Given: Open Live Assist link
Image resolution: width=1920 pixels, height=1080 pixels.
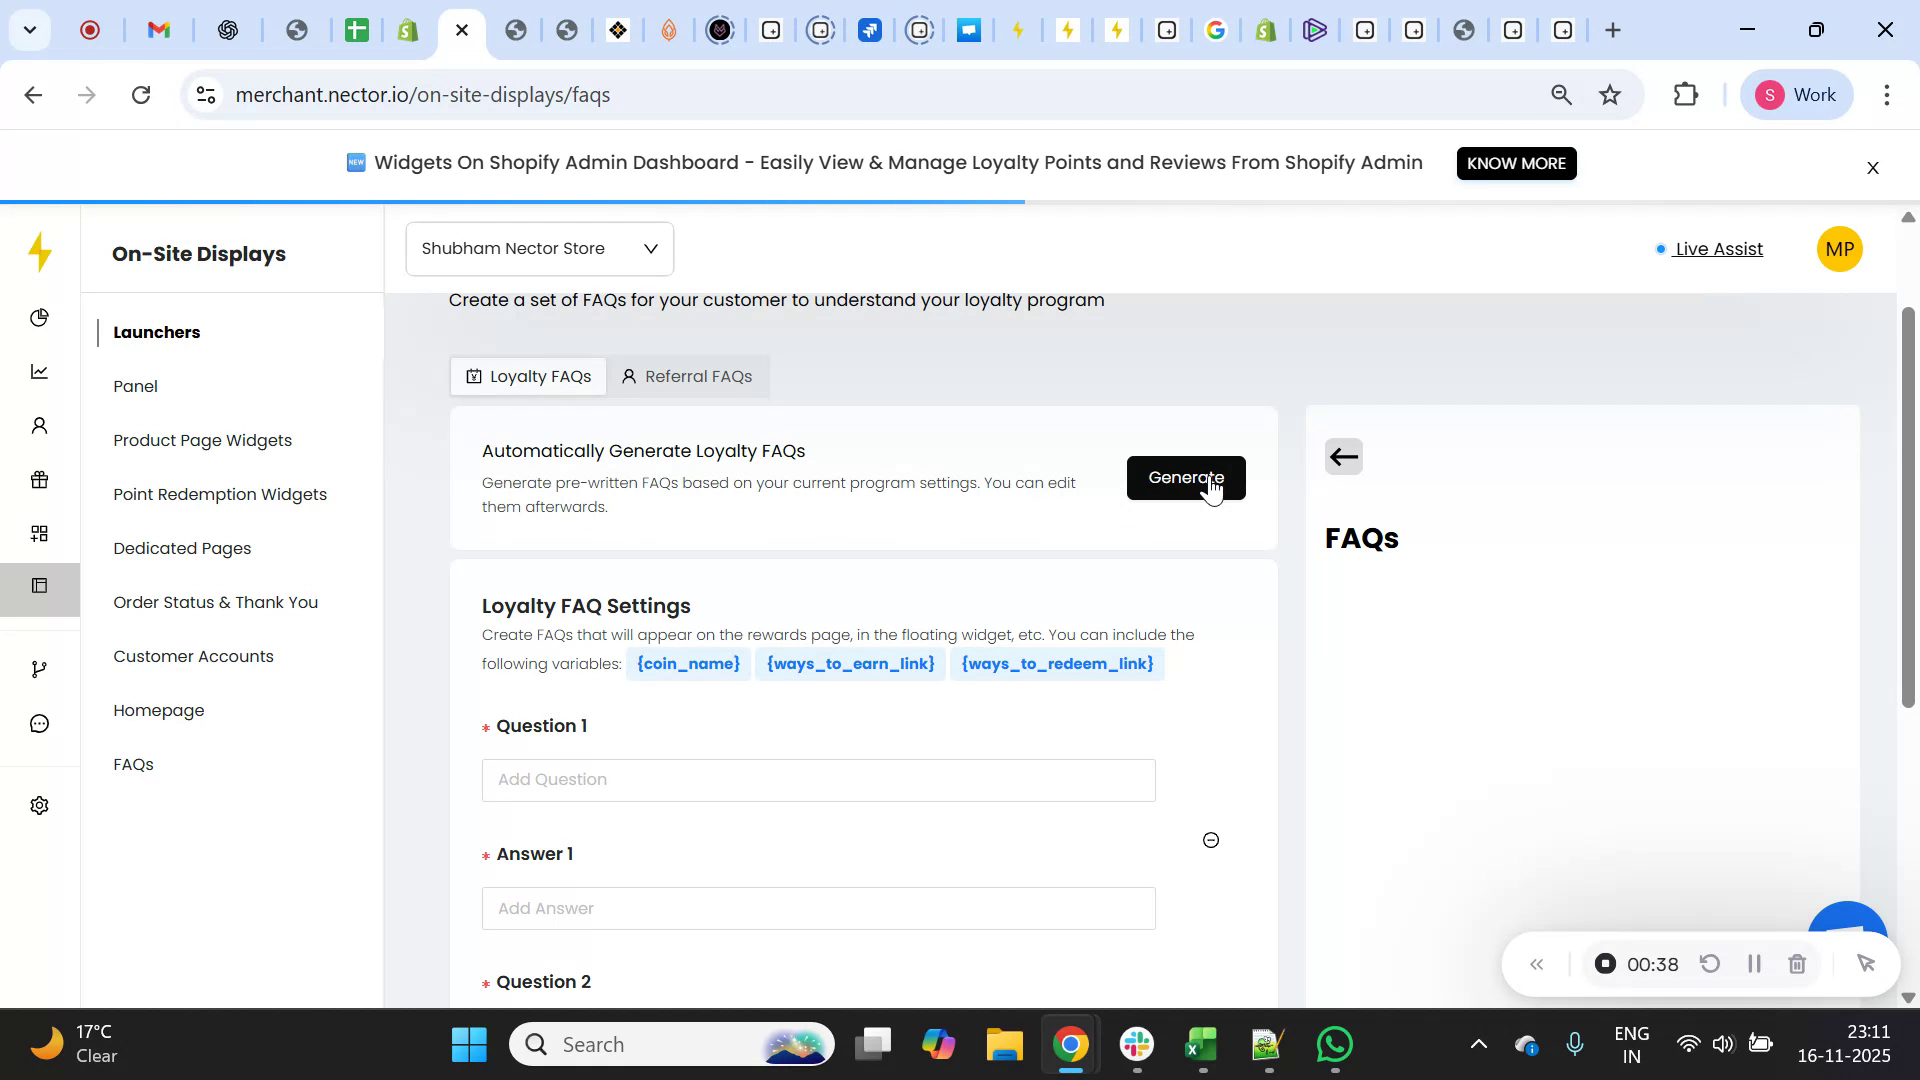Looking at the screenshot, I should [x=1718, y=249].
